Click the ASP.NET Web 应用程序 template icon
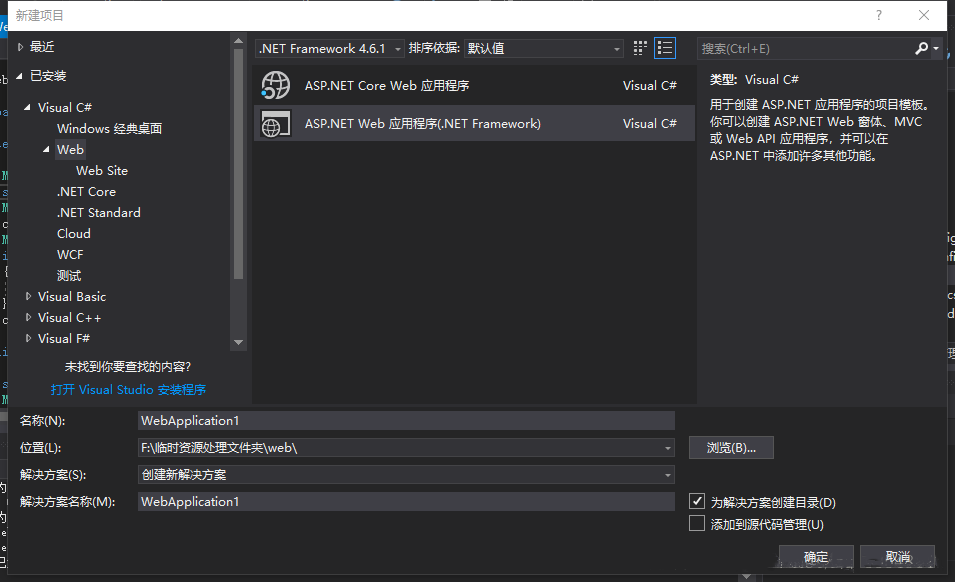The height and width of the screenshot is (582, 955). tap(276, 124)
